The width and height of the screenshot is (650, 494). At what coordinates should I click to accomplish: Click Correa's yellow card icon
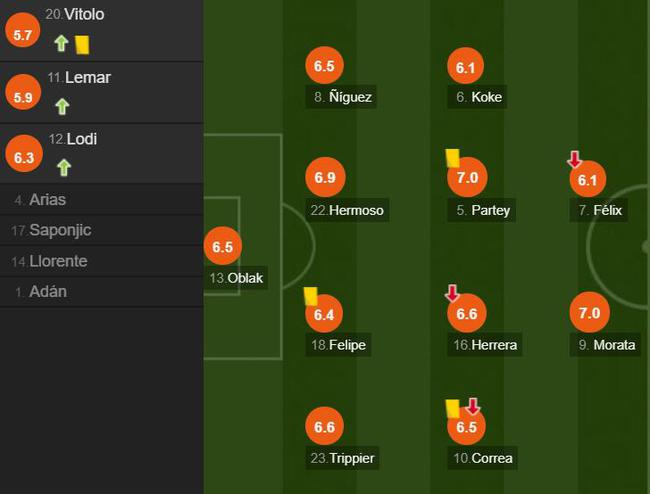coord(453,408)
